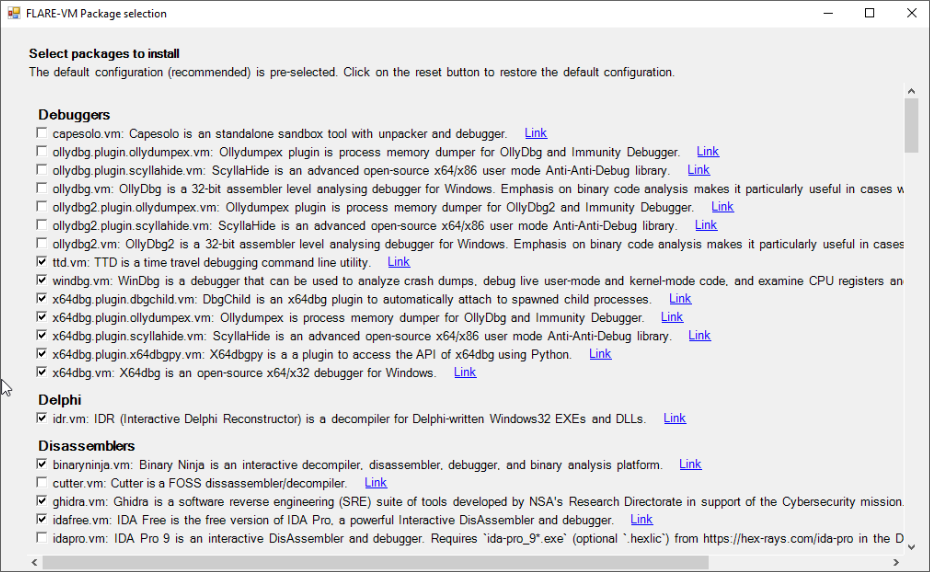Disable the ghidra.vm package checkbox
Viewport: 930px width, 572px height.
pyautogui.click(x=42, y=501)
